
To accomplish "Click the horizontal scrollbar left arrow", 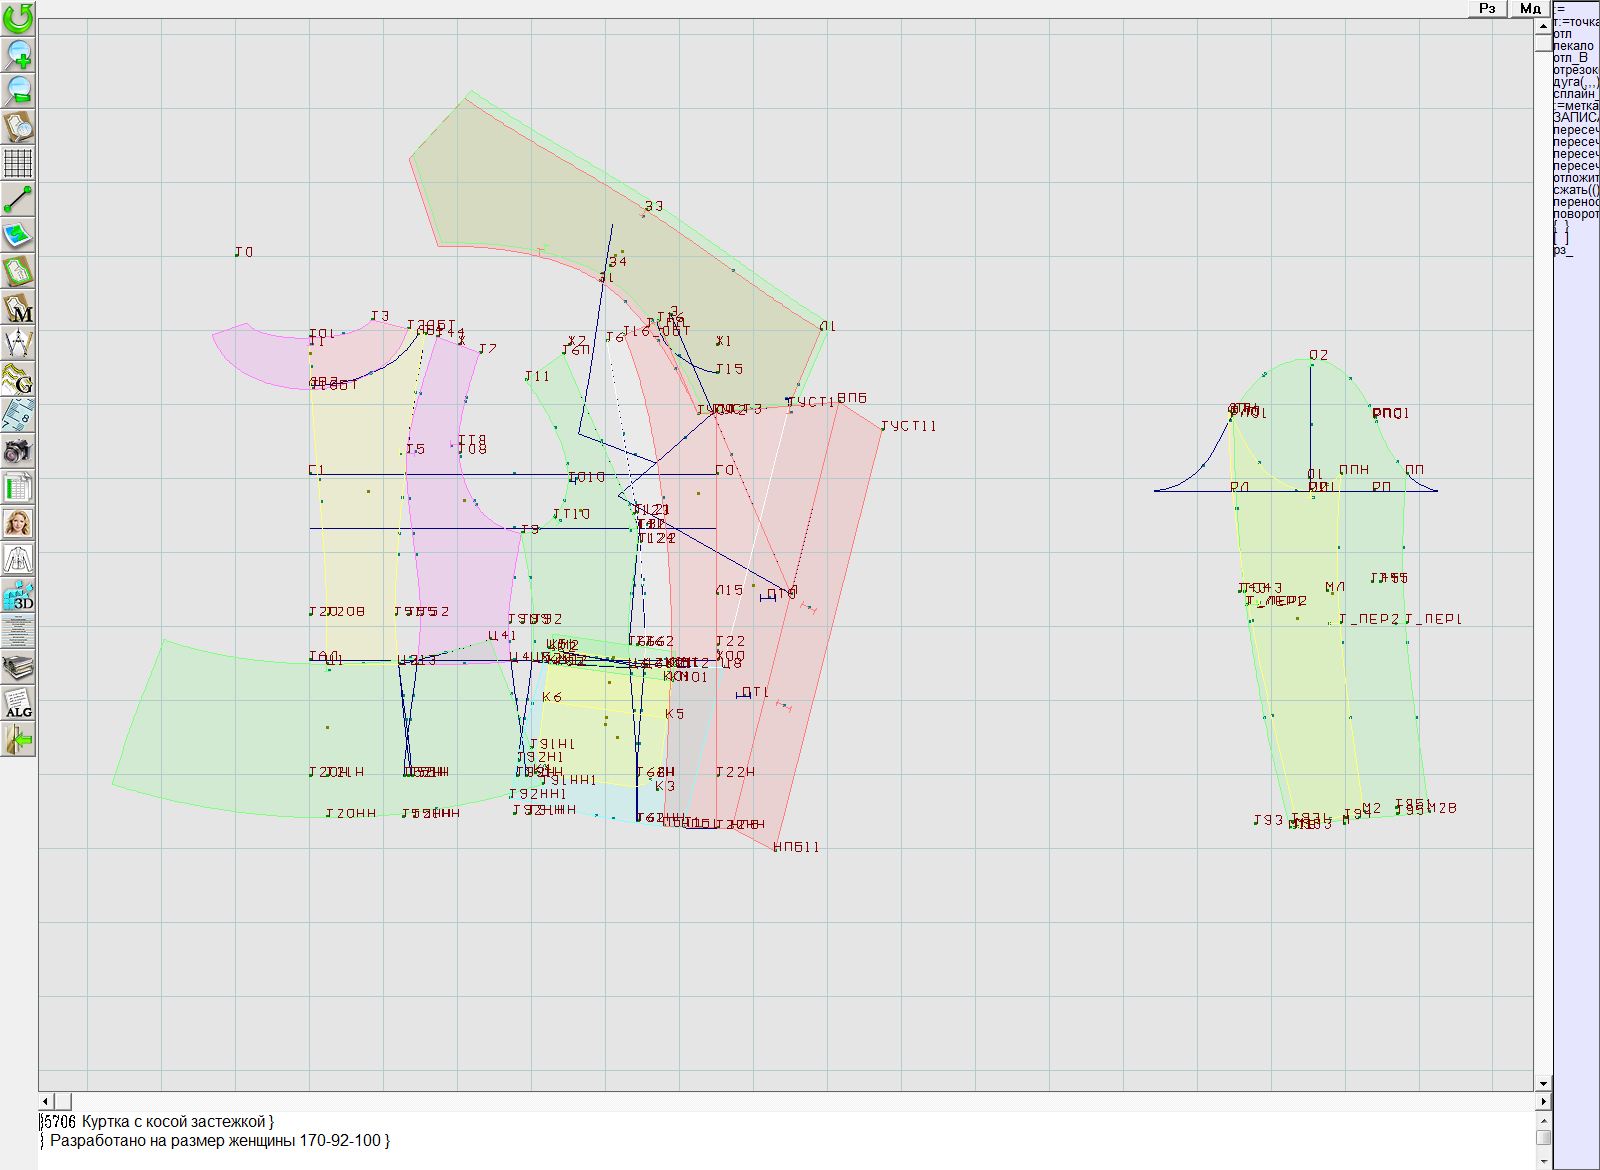I will (47, 1101).
